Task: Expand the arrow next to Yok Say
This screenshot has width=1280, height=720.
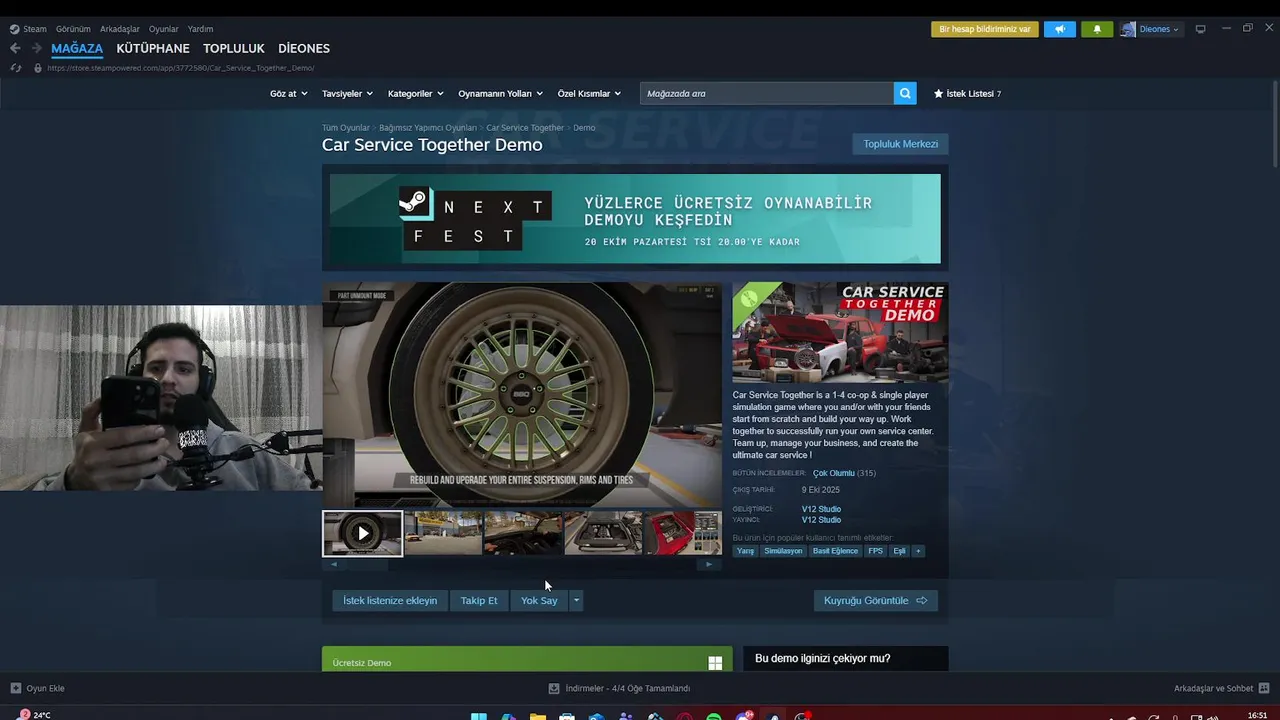Action: [x=576, y=600]
